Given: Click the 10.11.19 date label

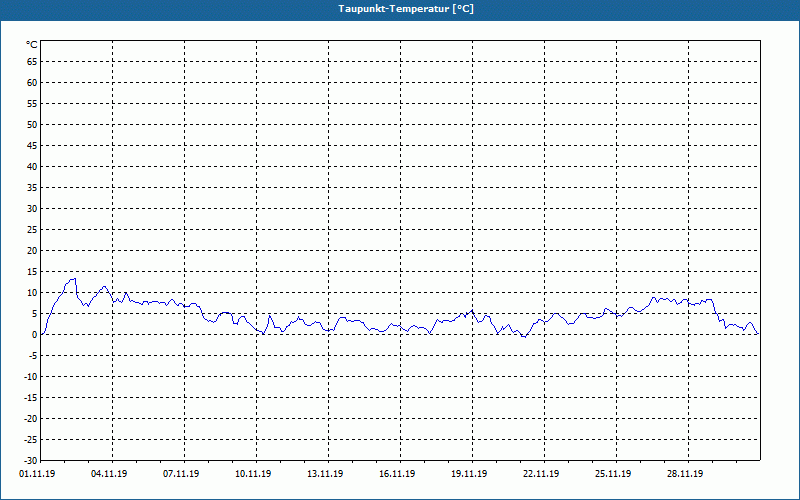Looking at the screenshot, I should click(253, 474).
